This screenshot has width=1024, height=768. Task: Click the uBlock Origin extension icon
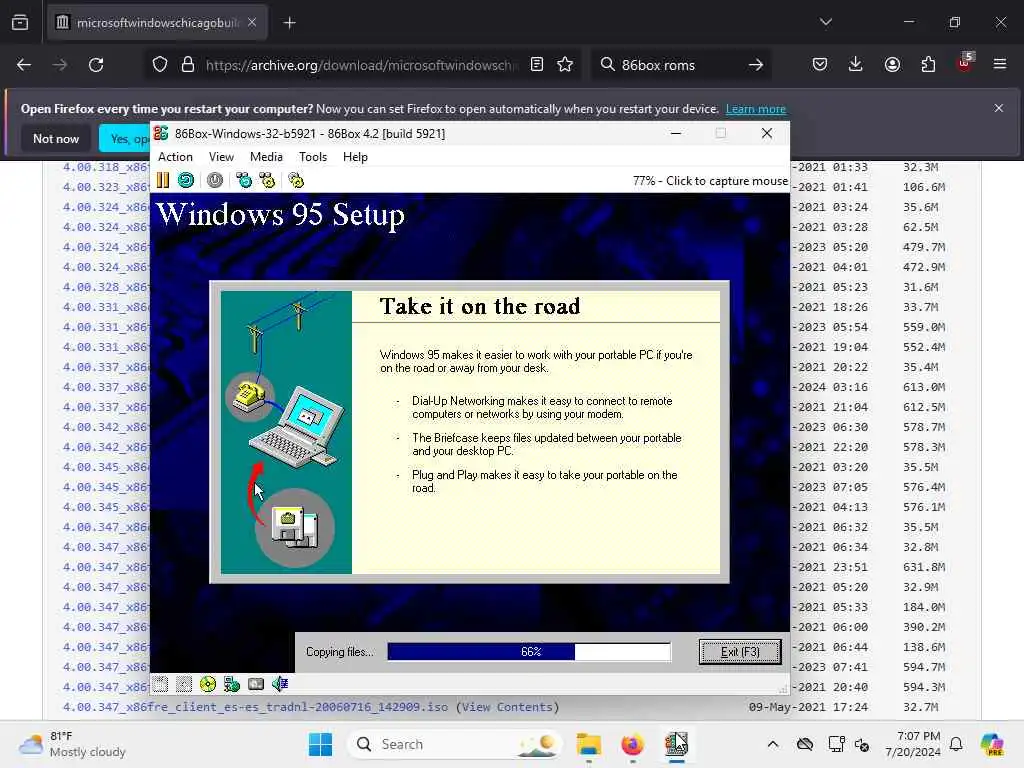(965, 63)
